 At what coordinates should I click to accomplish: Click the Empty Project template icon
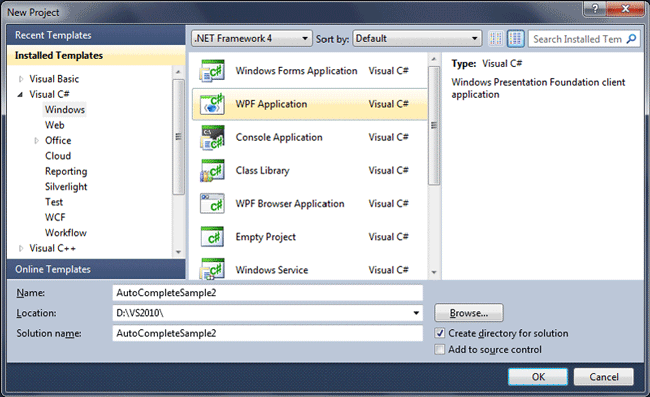(x=212, y=237)
